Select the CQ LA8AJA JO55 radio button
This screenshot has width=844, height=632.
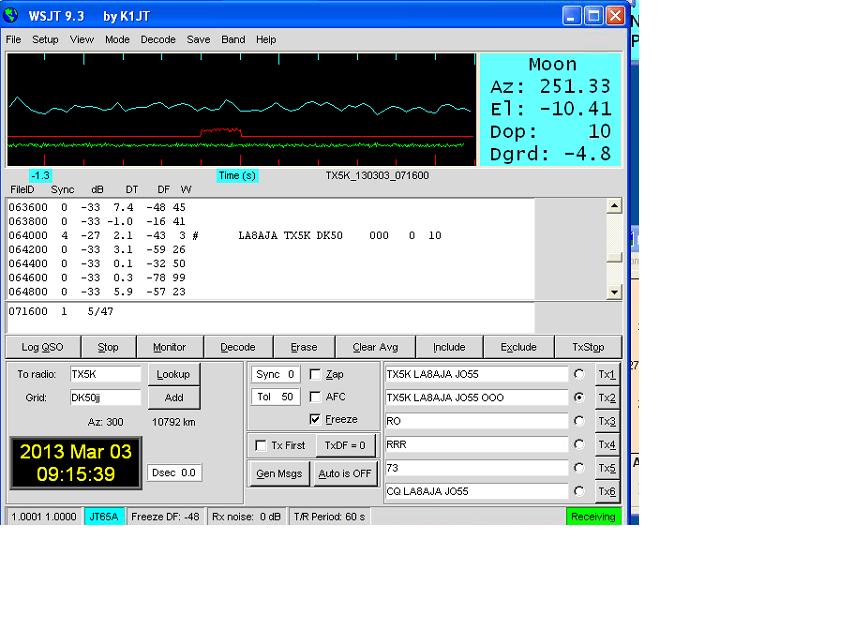(579, 491)
